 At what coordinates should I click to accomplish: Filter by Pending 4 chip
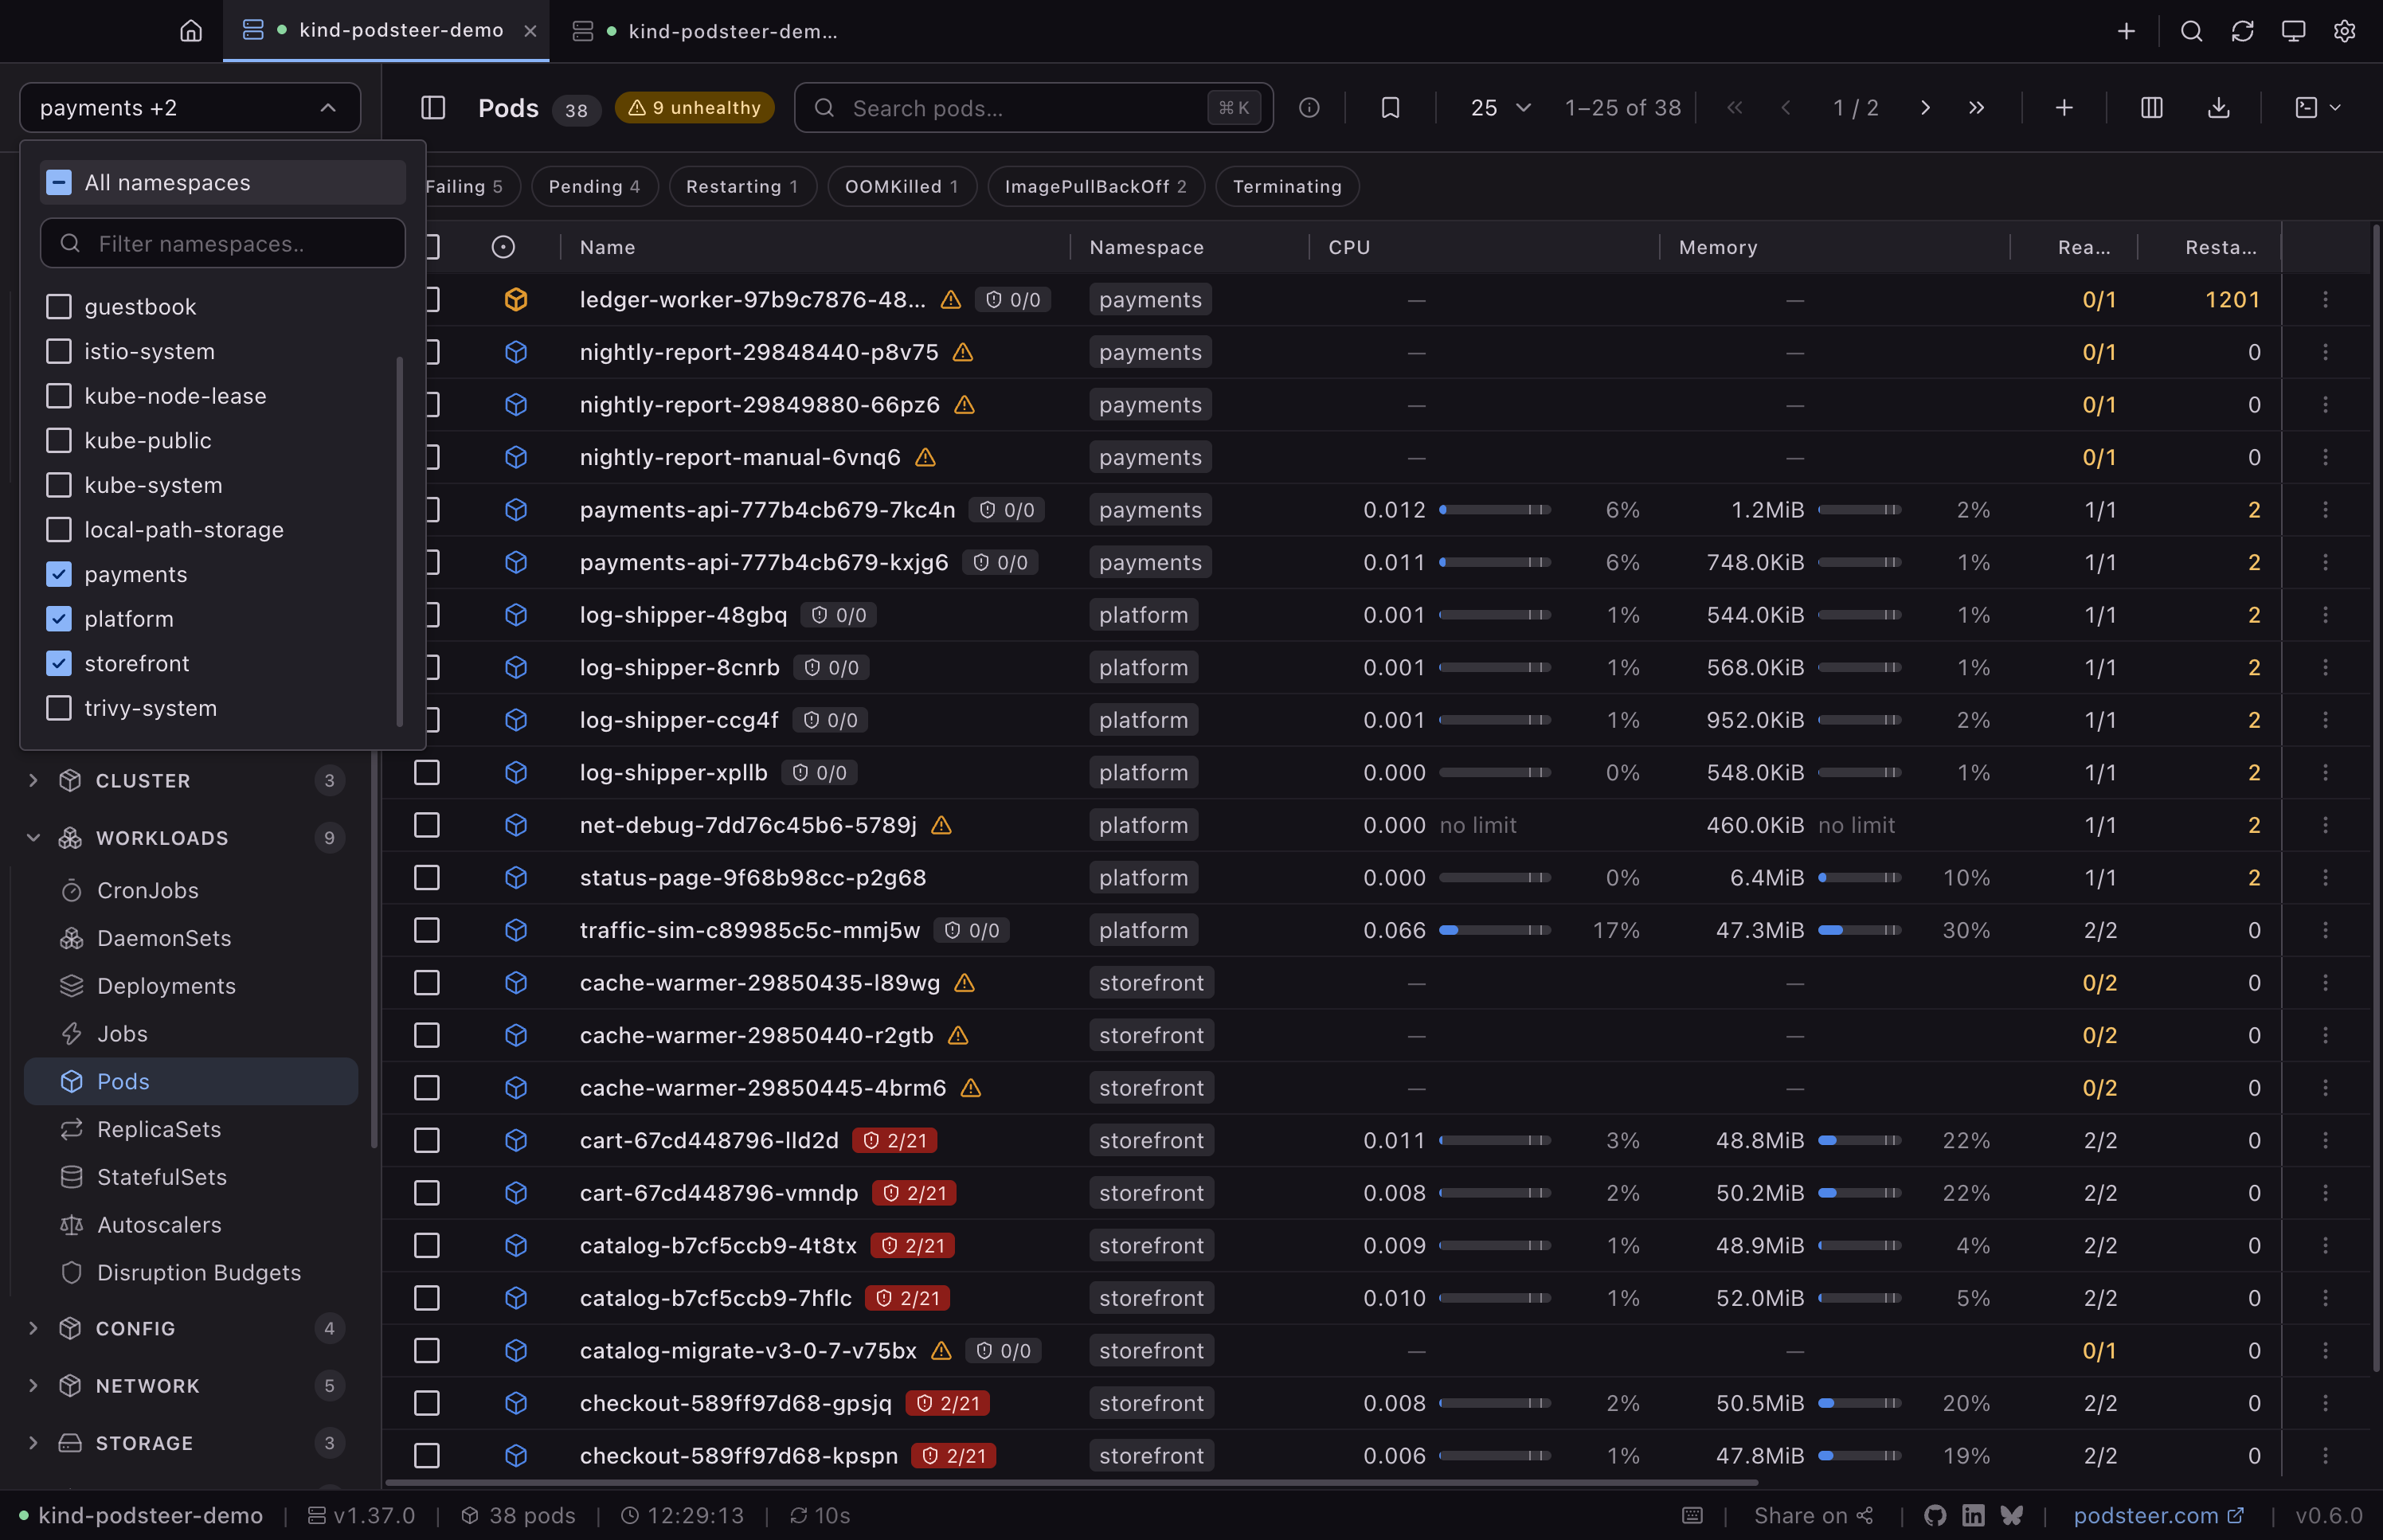[x=594, y=187]
